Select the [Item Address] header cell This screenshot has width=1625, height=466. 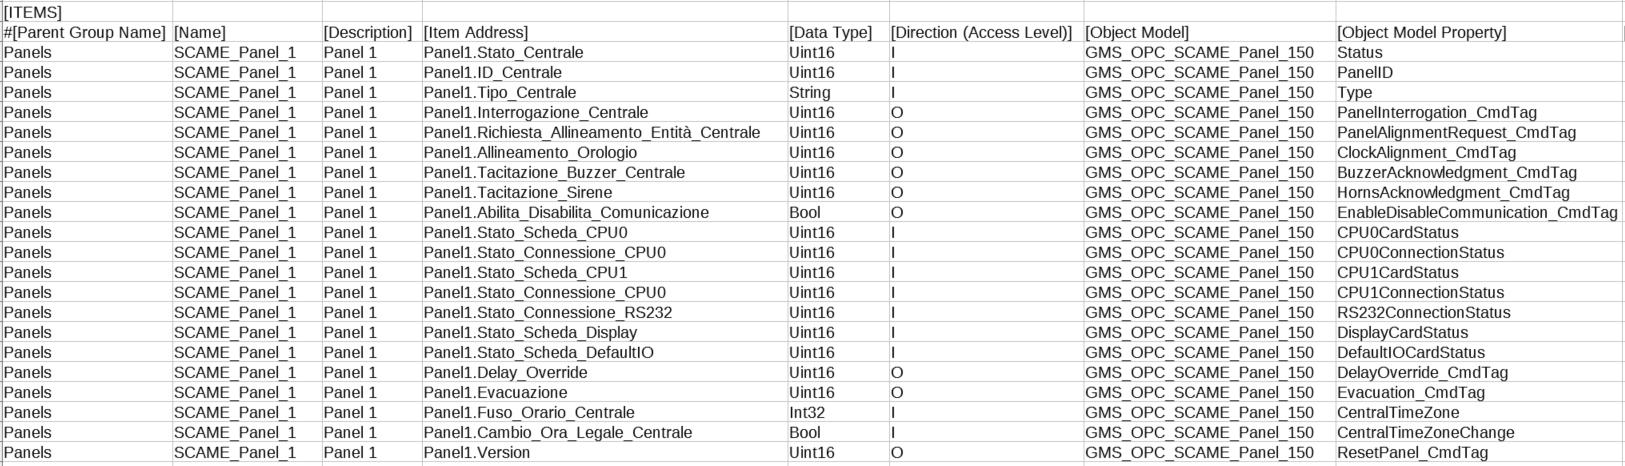[x=476, y=32]
